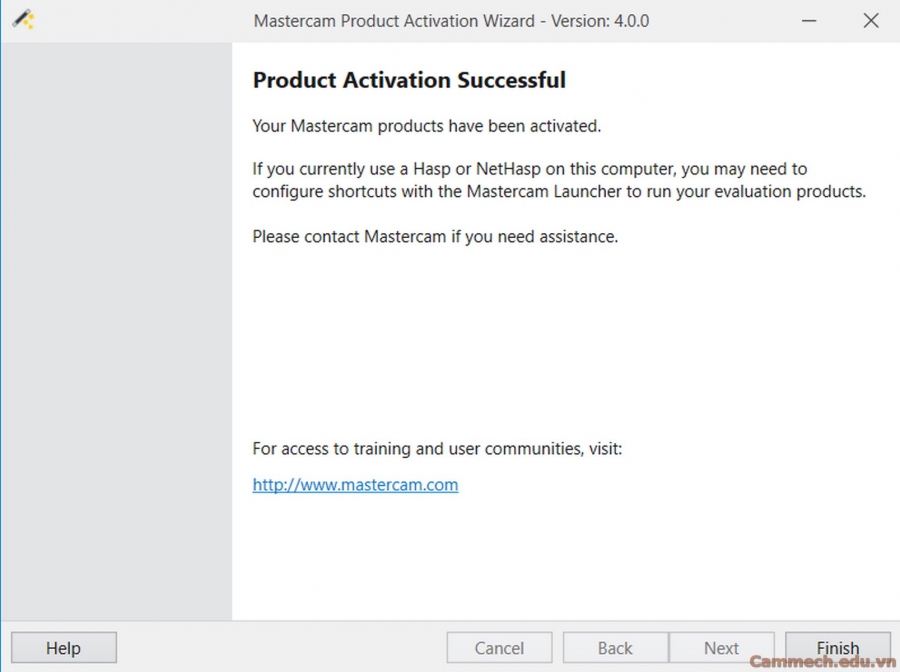This screenshot has width=900, height=672.
Task: Open the http://www.mastercam.com link
Action: tap(355, 485)
